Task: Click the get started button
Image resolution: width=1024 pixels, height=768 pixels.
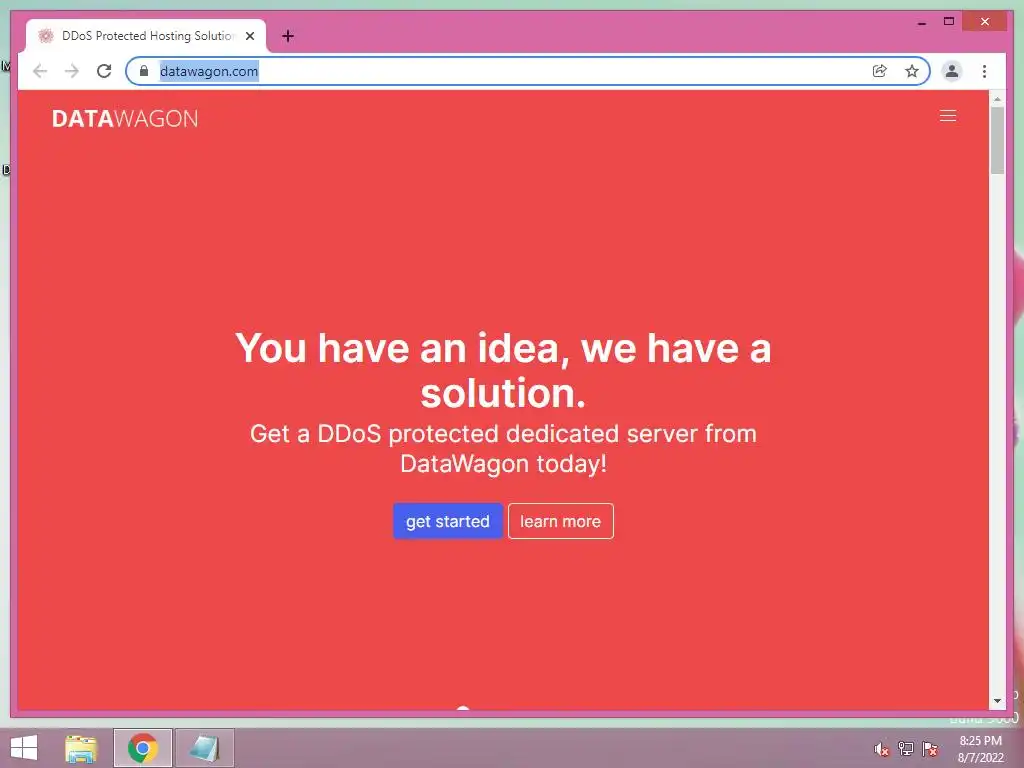Action: (x=448, y=521)
